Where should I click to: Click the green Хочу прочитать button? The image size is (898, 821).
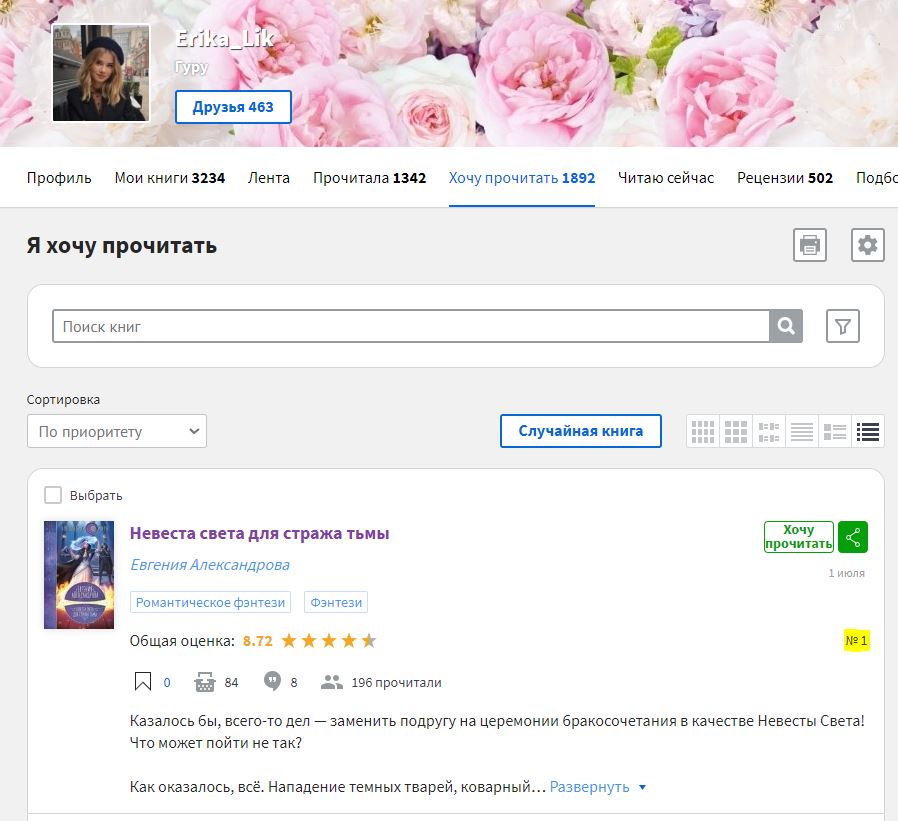click(799, 537)
